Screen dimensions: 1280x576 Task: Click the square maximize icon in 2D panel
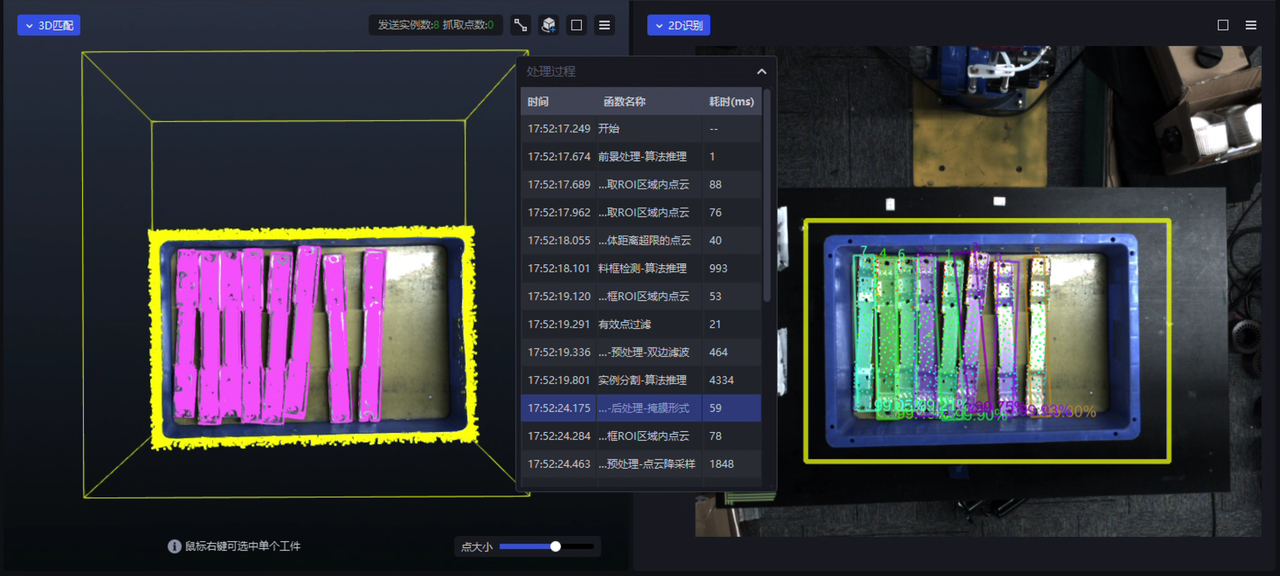click(1223, 25)
